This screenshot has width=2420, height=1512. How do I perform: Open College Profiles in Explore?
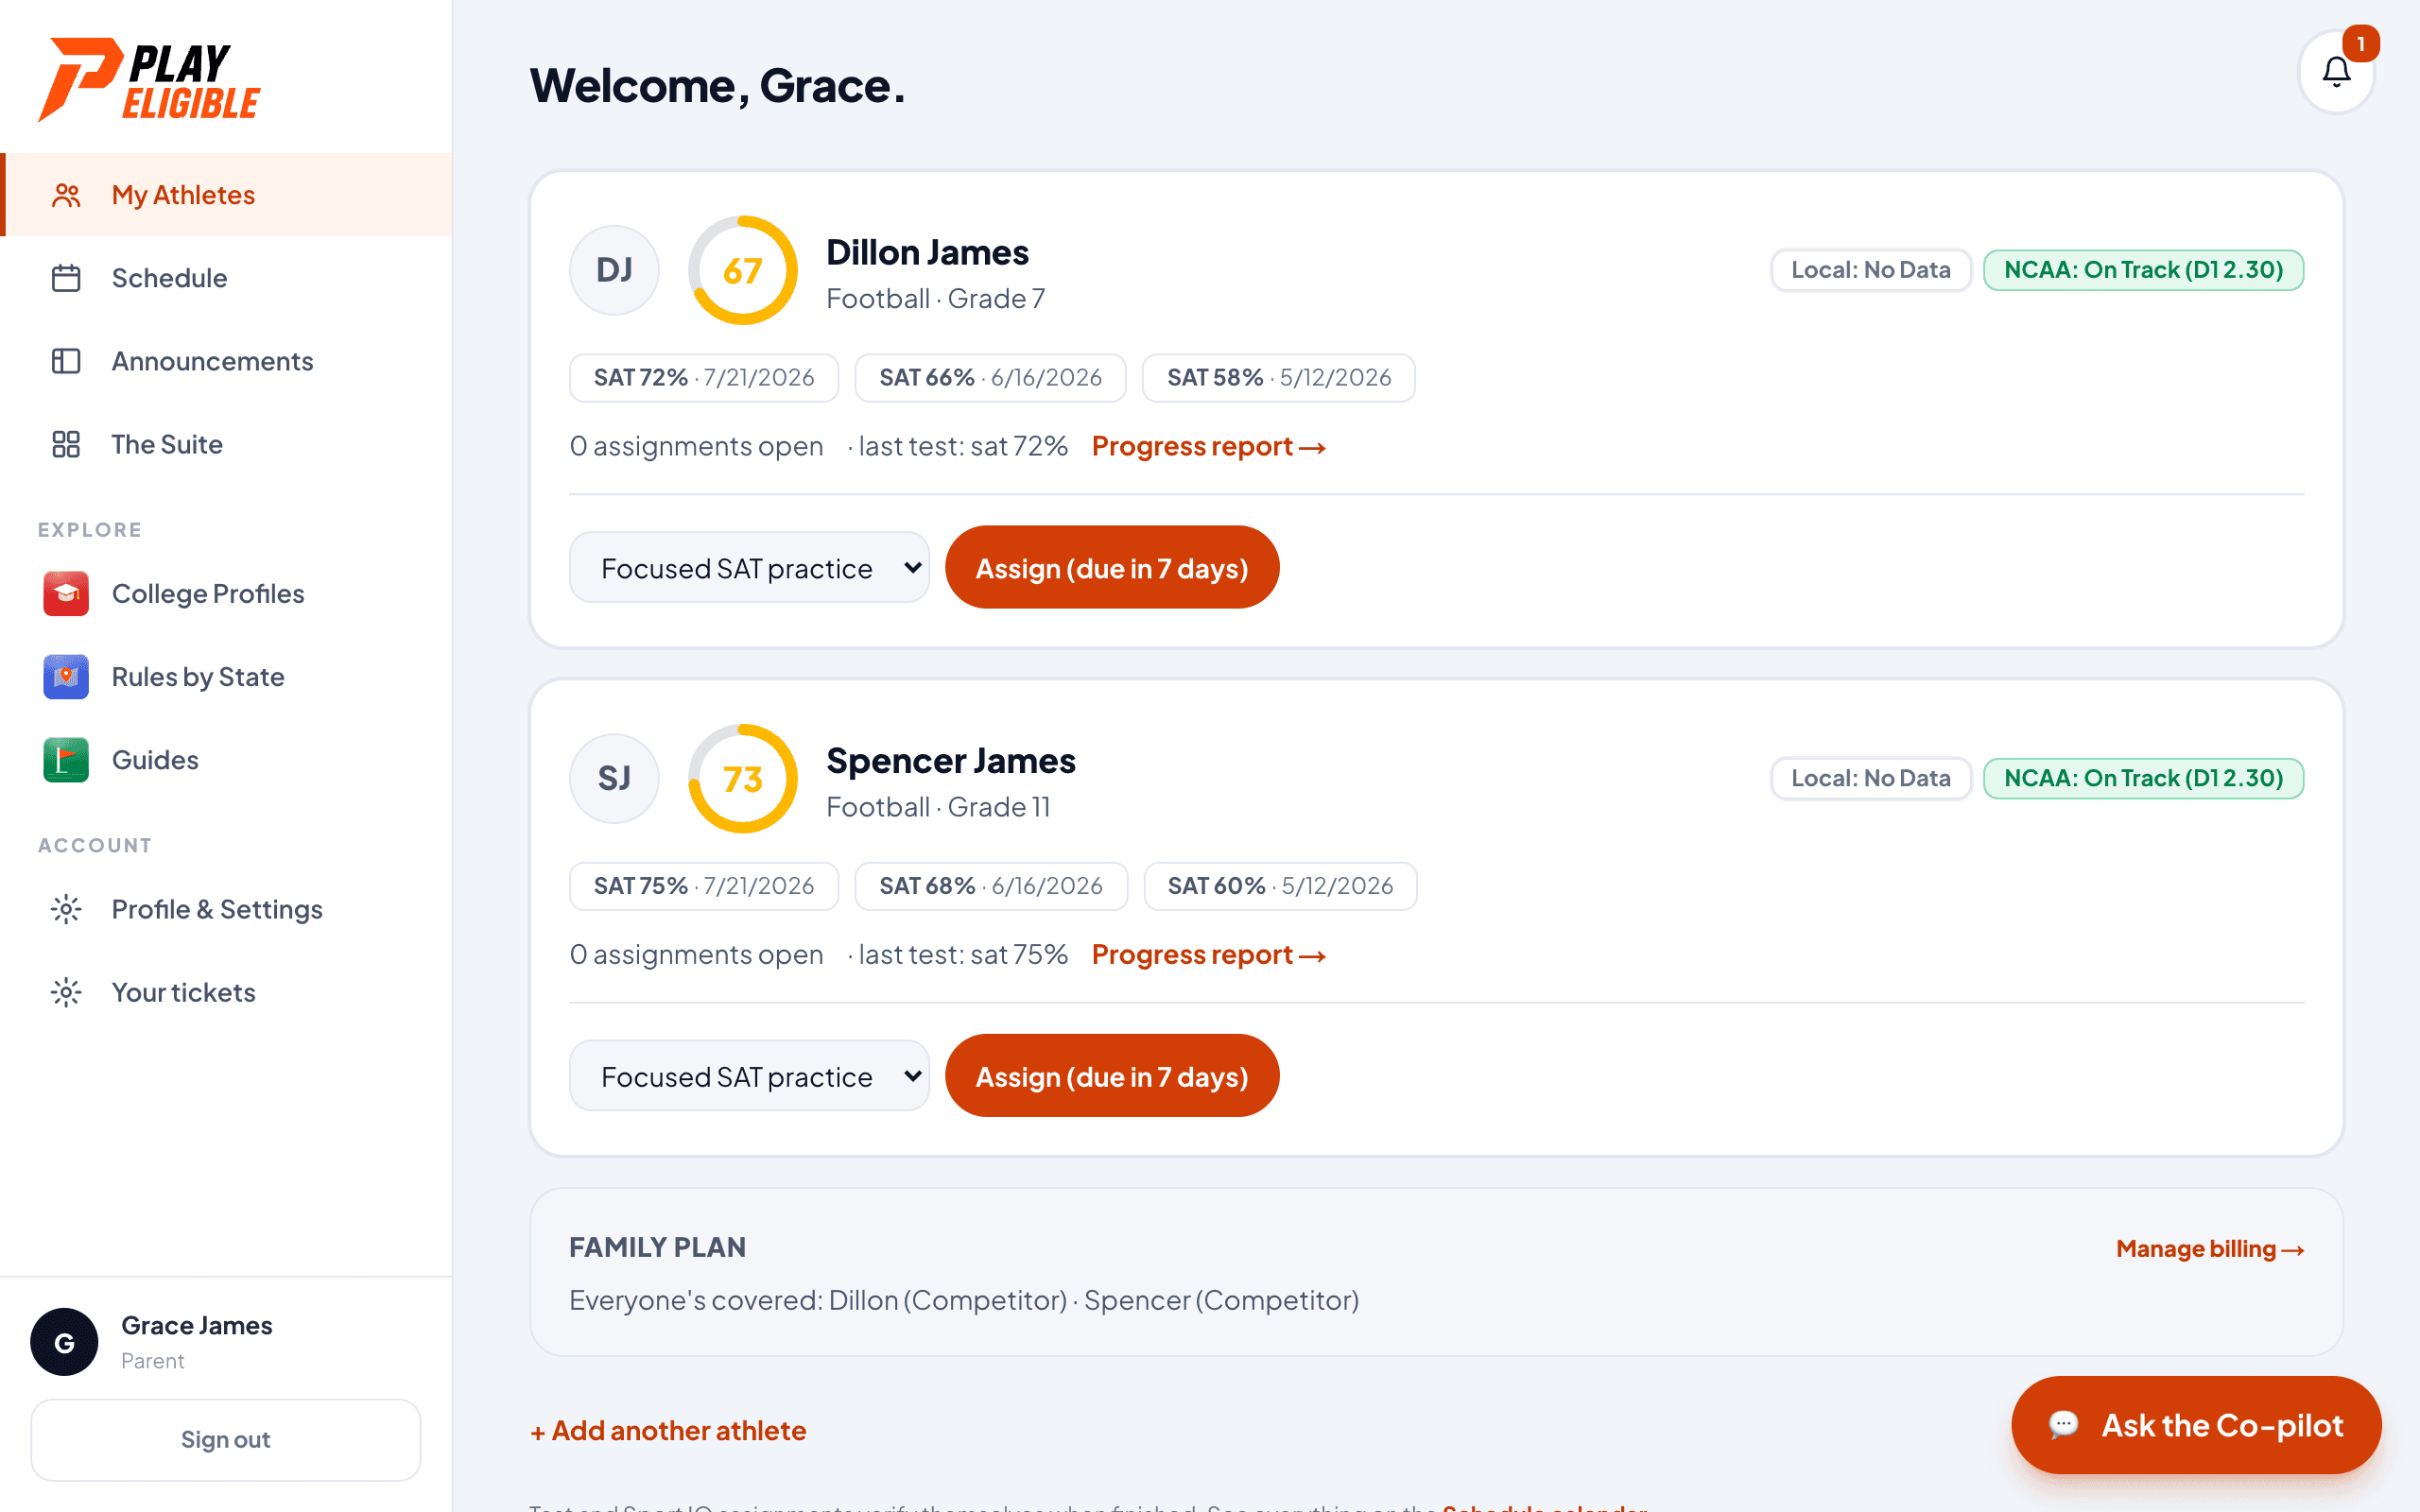coord(226,594)
